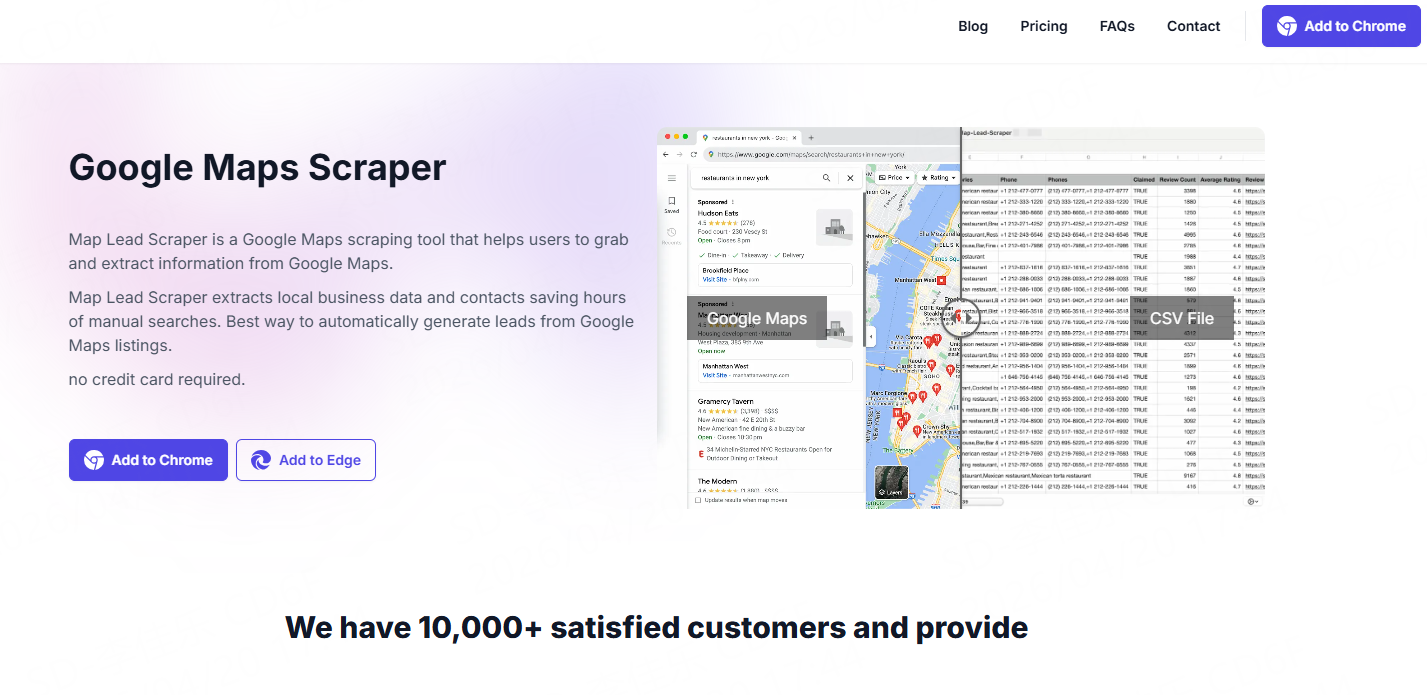Click the Hudson Eats listing thumbnail

[x=834, y=228]
